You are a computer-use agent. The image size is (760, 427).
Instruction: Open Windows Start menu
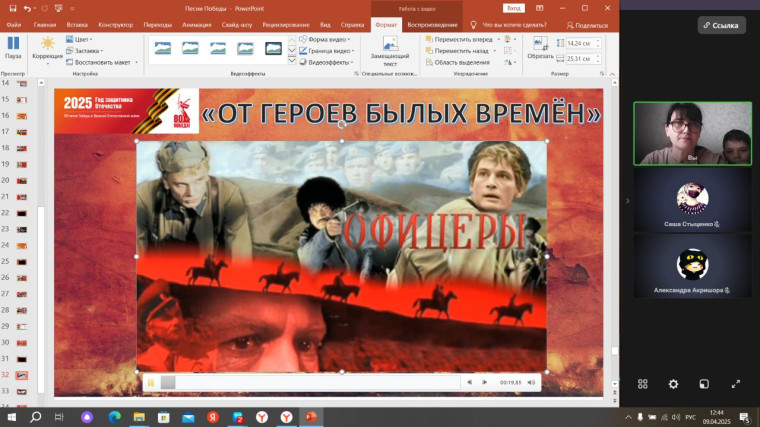click(x=12, y=417)
